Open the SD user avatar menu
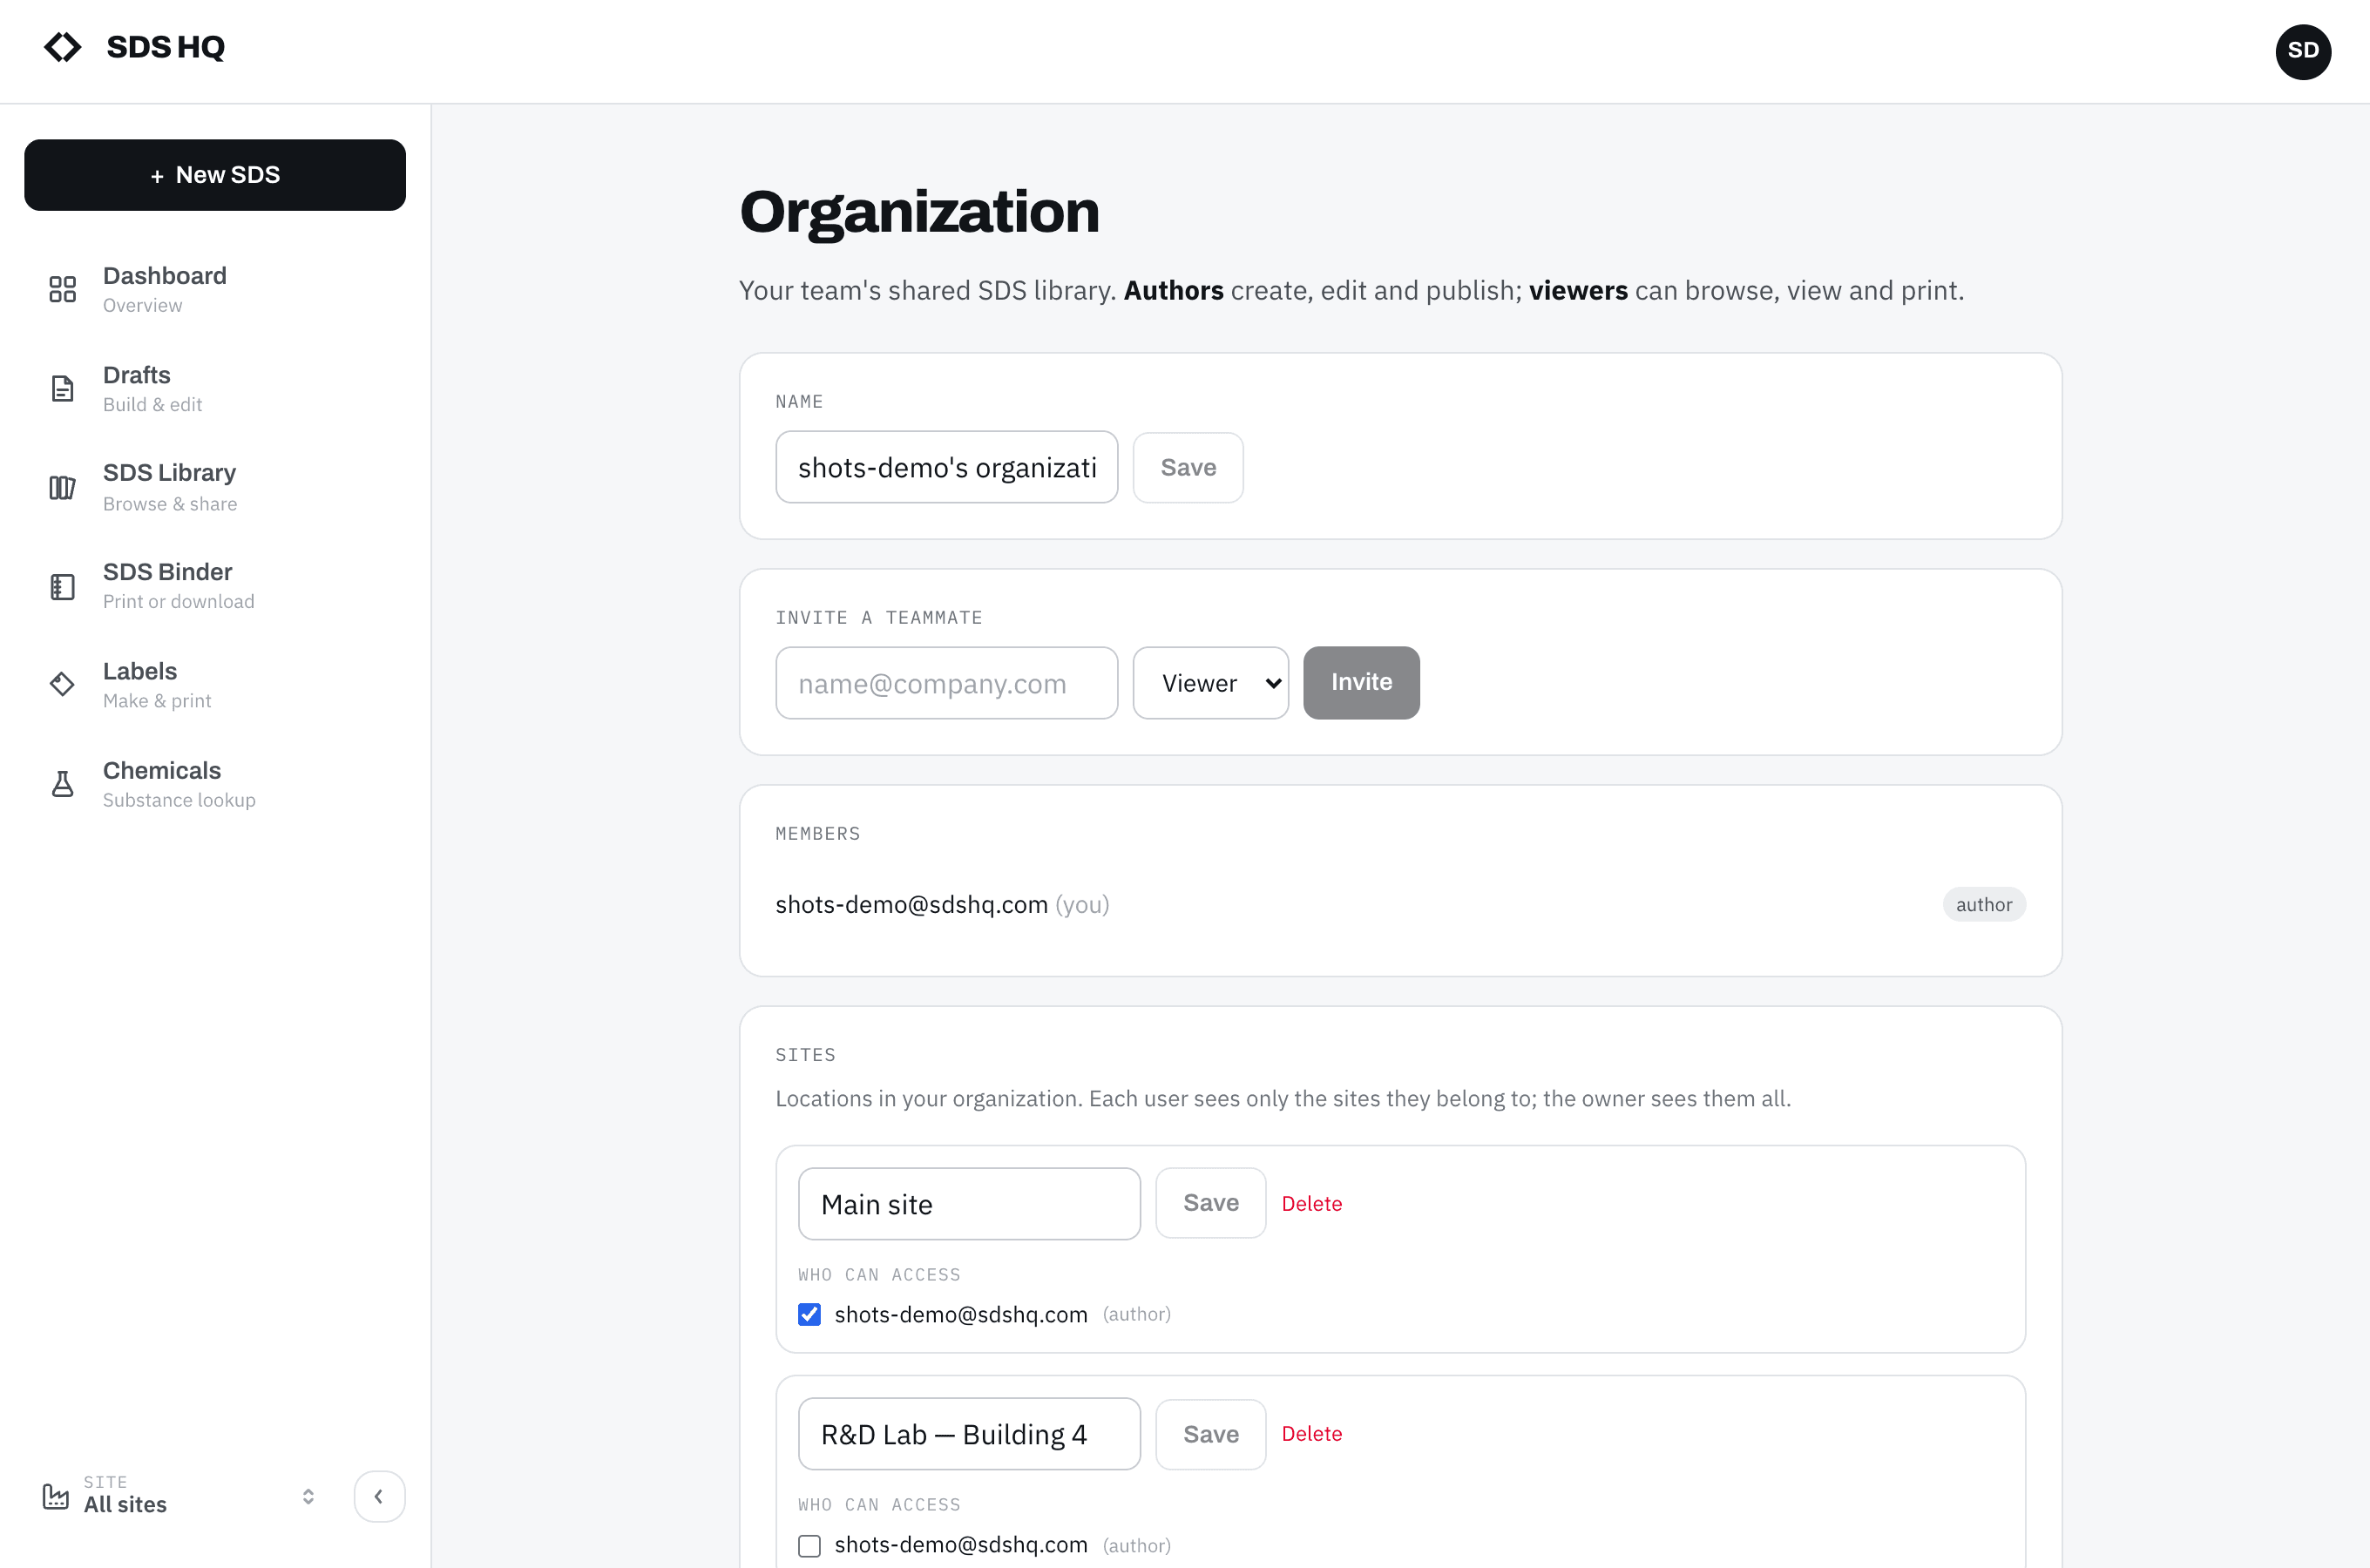 [x=2302, y=51]
